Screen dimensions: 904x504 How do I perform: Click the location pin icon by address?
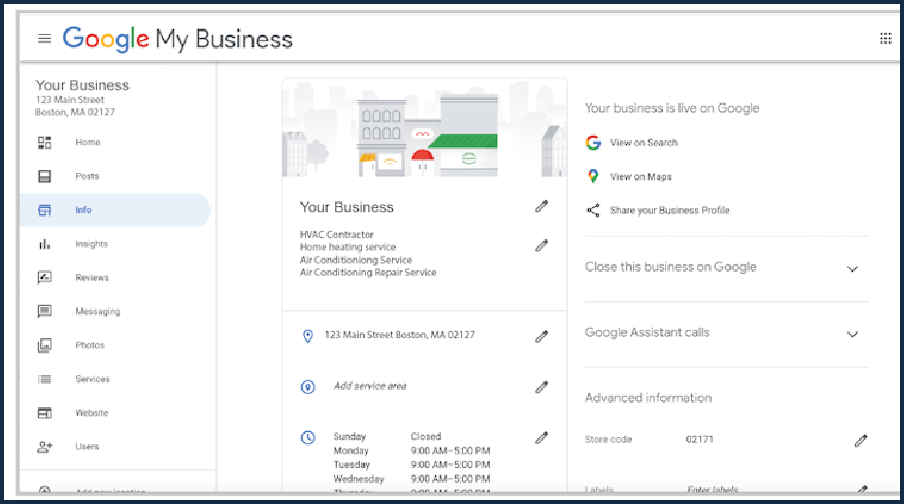(308, 336)
